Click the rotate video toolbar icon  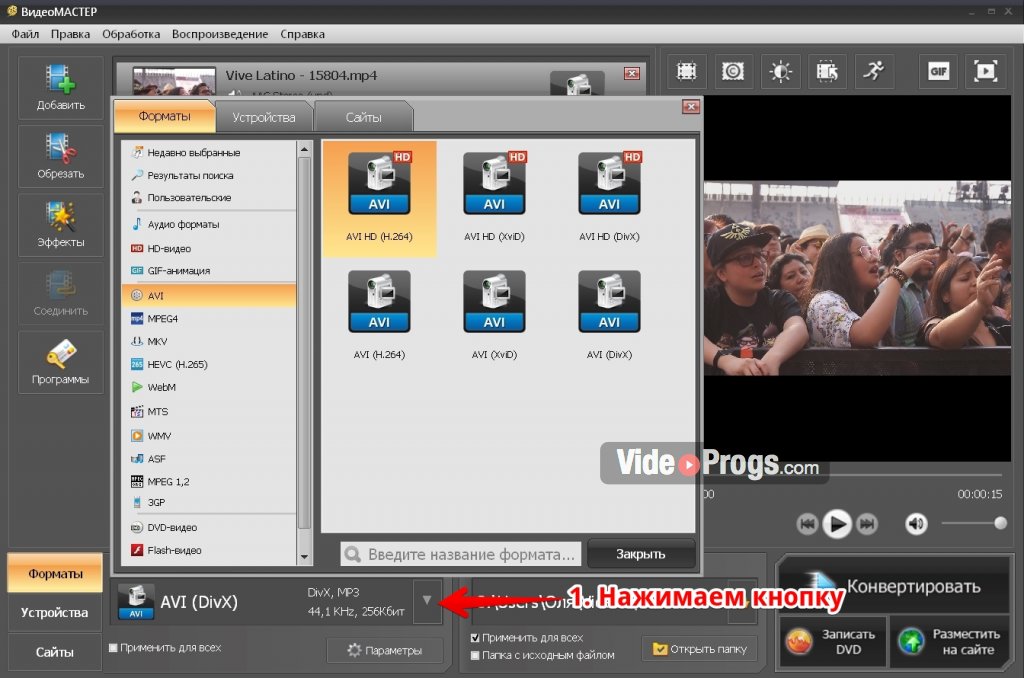tap(827, 71)
